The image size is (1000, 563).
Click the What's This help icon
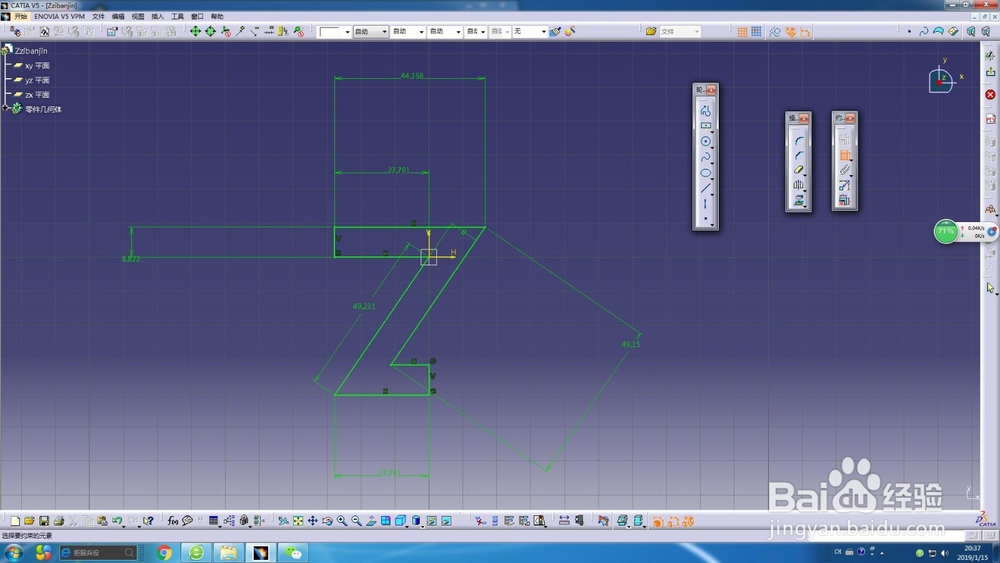coord(148,521)
